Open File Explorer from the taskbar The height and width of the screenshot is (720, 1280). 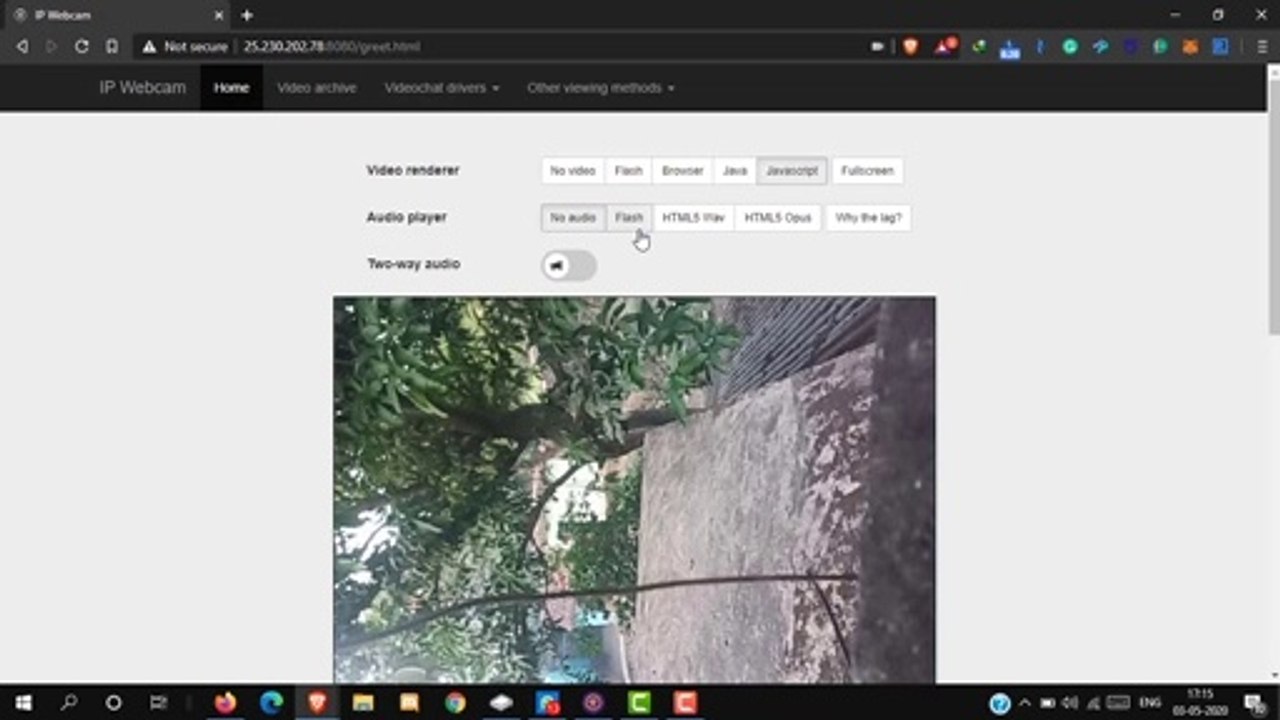click(363, 703)
